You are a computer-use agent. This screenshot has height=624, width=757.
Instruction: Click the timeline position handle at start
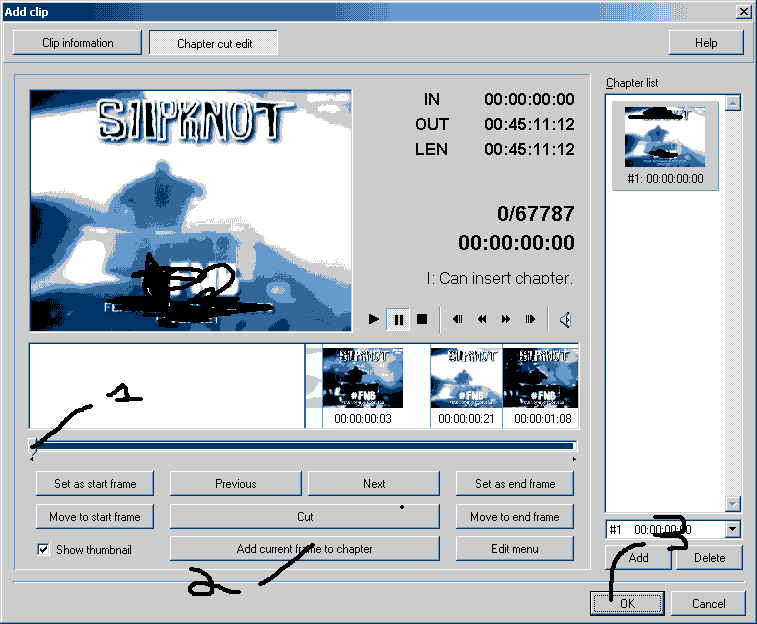pos(33,446)
